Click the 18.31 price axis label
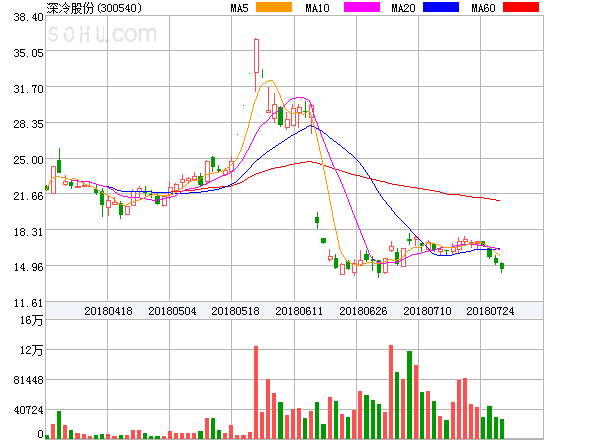Viewport: 600px width, 440px height. click(x=28, y=232)
